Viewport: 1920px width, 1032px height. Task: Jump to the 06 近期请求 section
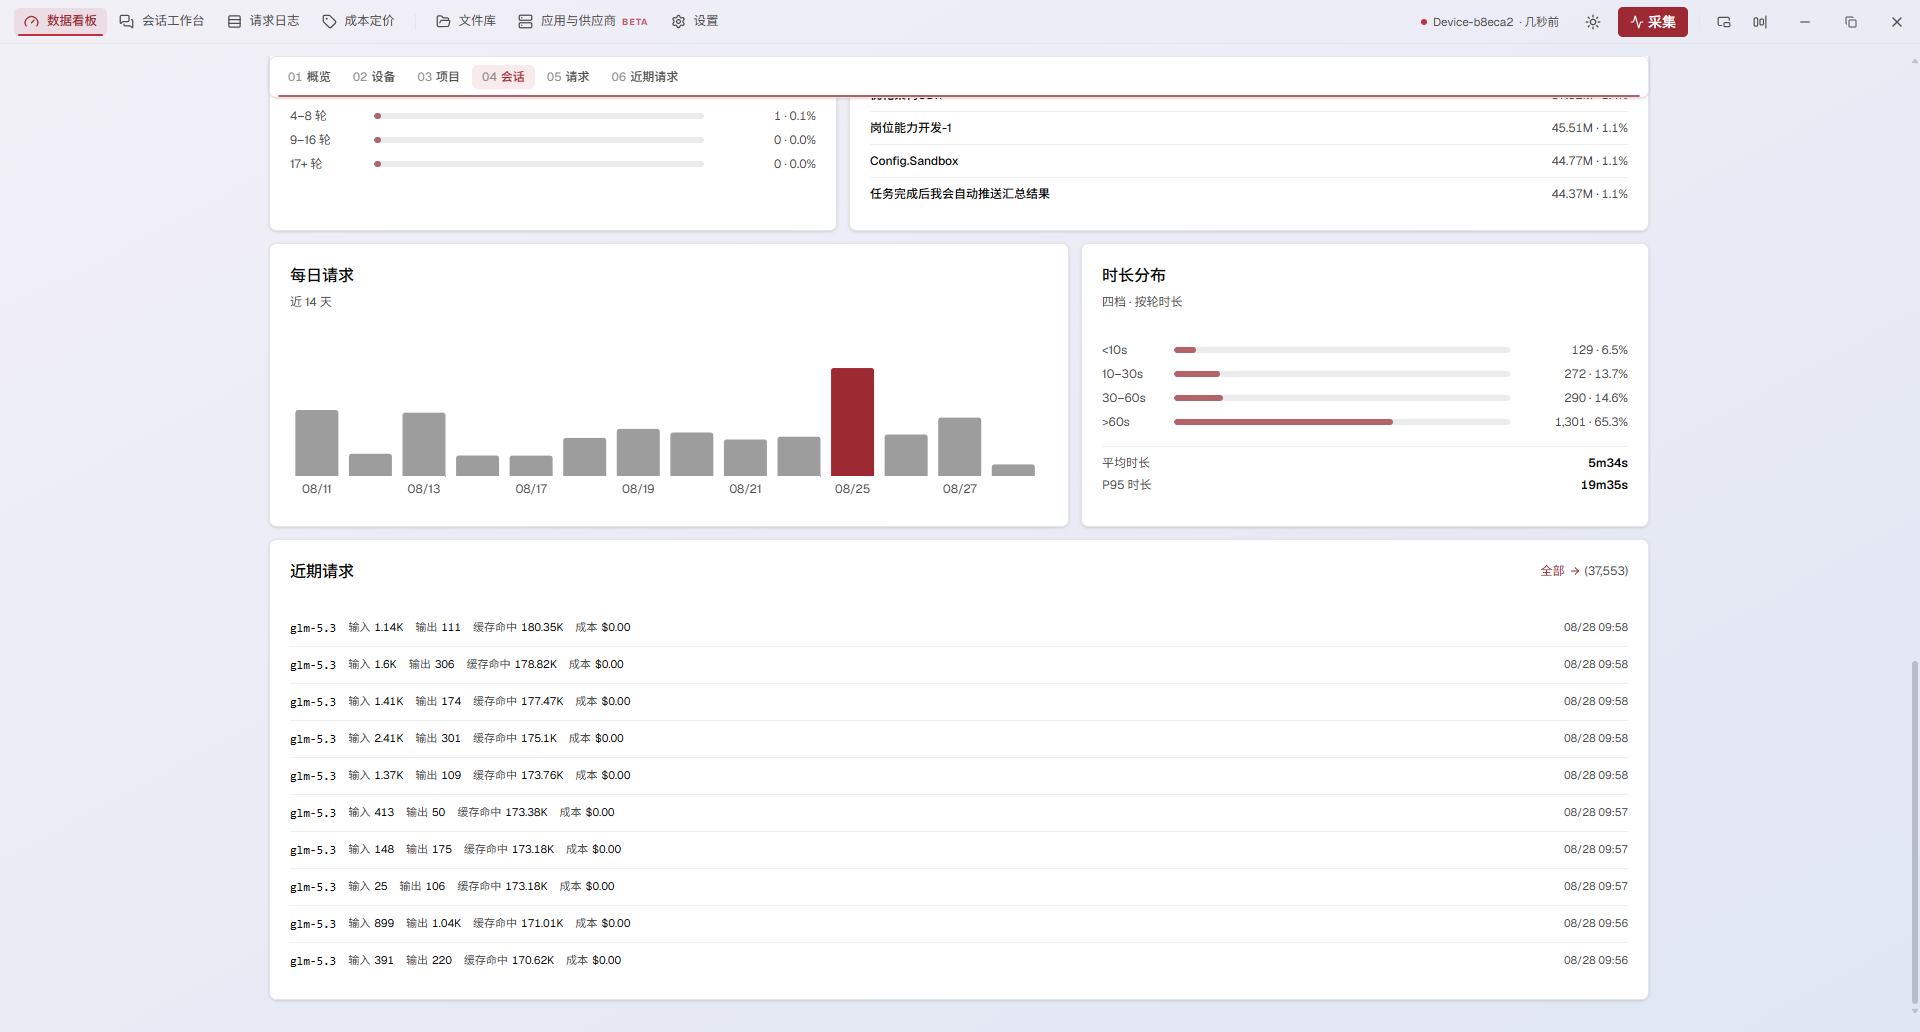coord(645,77)
